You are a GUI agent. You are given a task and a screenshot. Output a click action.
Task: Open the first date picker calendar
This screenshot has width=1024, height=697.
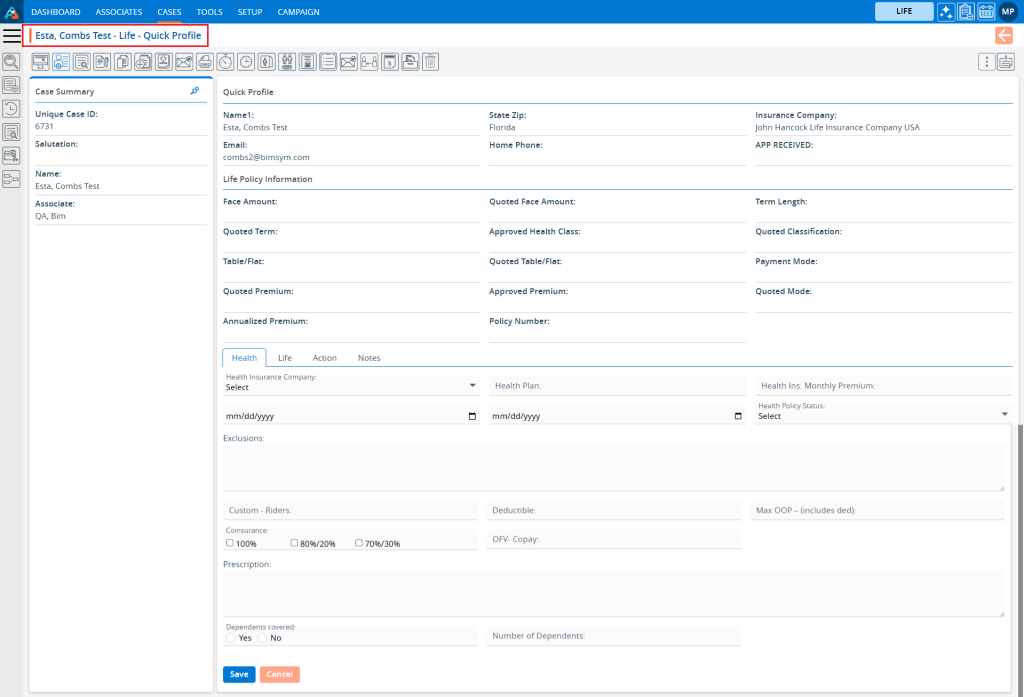pyautogui.click(x=472, y=416)
